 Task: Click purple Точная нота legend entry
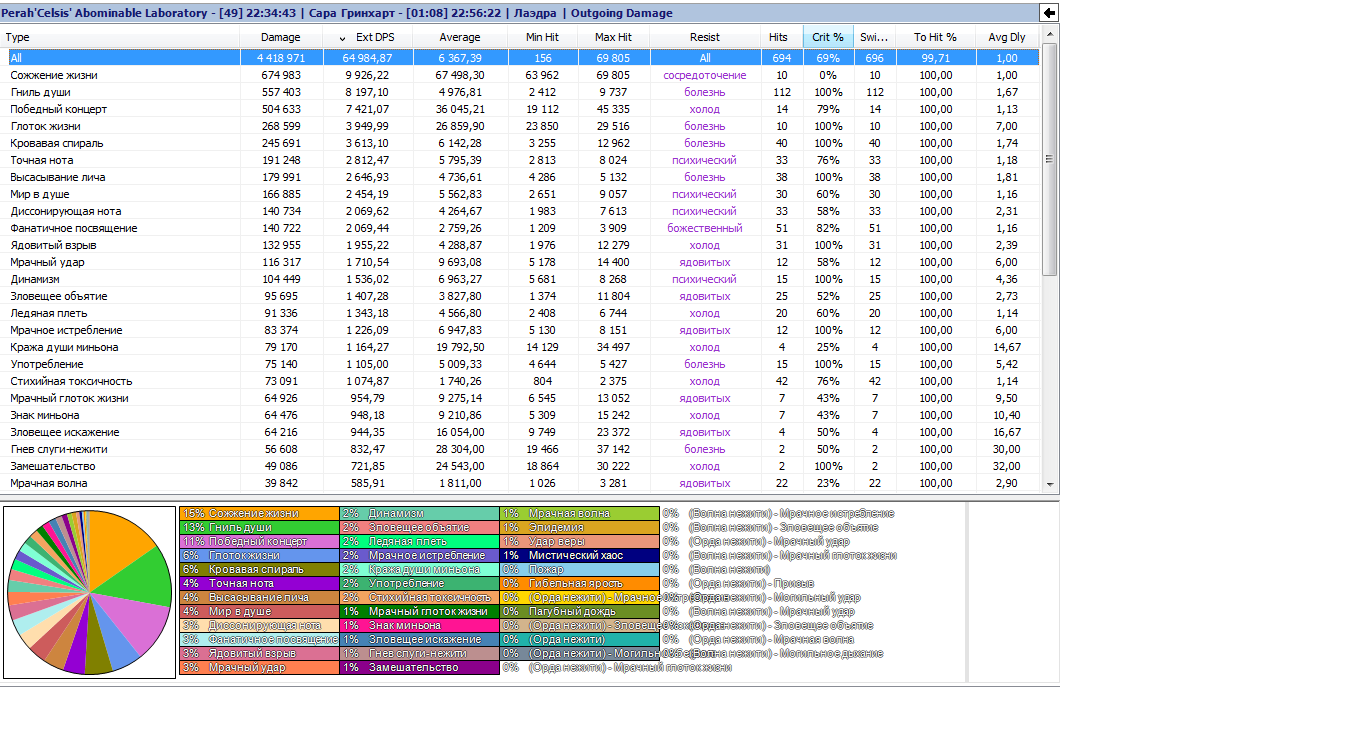coord(259,583)
